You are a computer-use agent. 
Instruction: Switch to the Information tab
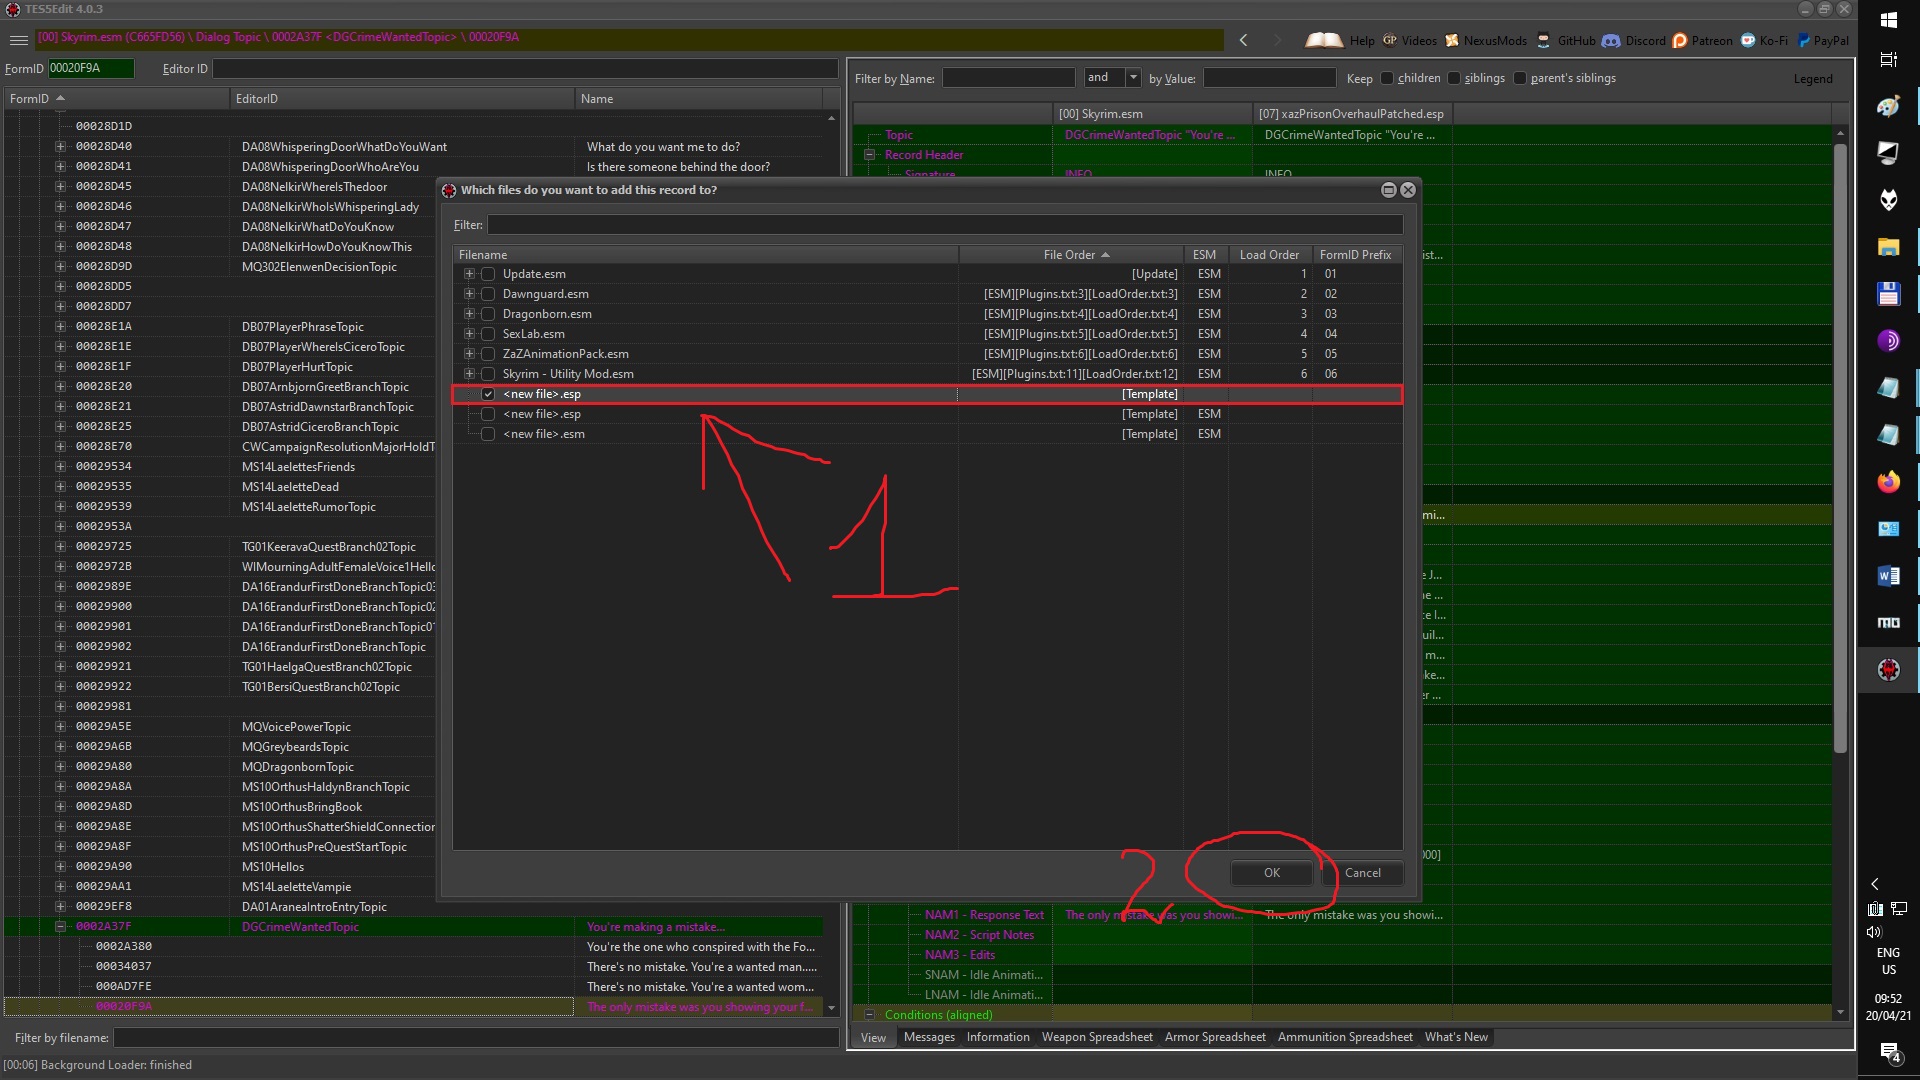coord(998,1037)
